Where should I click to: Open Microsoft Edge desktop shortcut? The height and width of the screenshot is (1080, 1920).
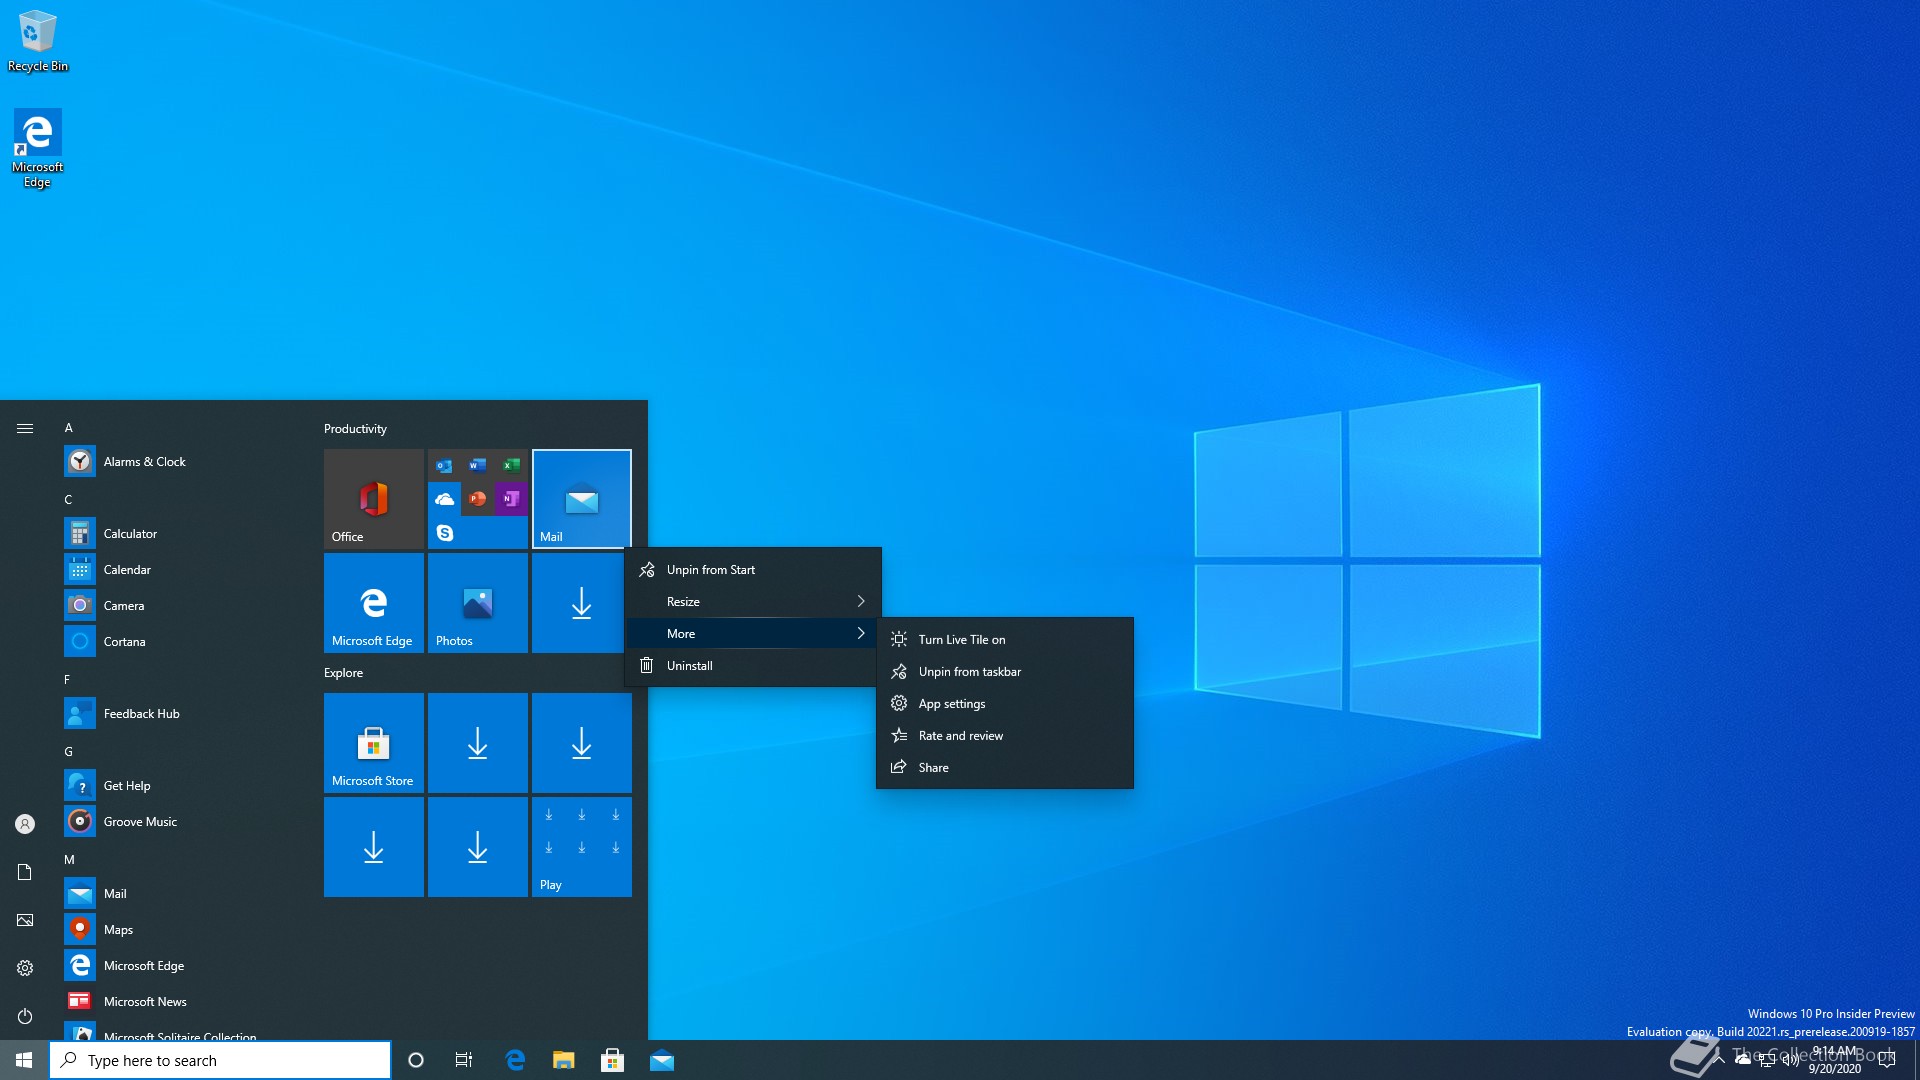click(x=37, y=148)
